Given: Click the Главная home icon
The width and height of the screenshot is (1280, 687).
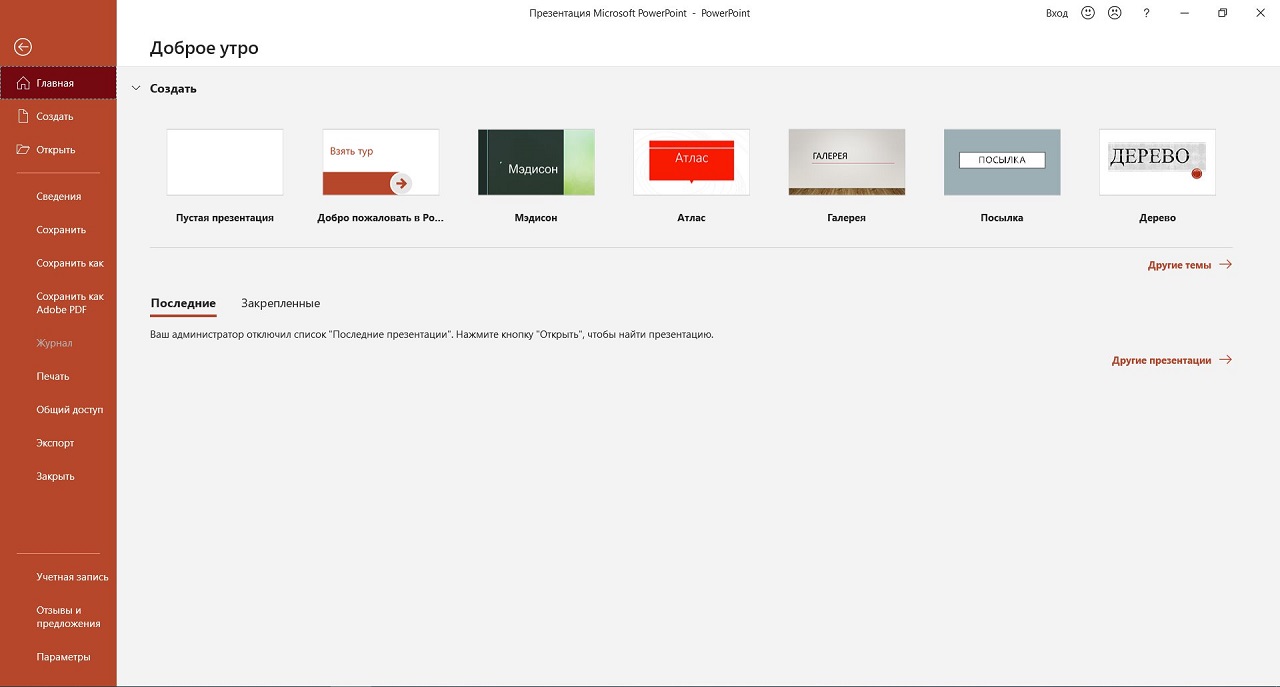Looking at the screenshot, I should pos(23,83).
